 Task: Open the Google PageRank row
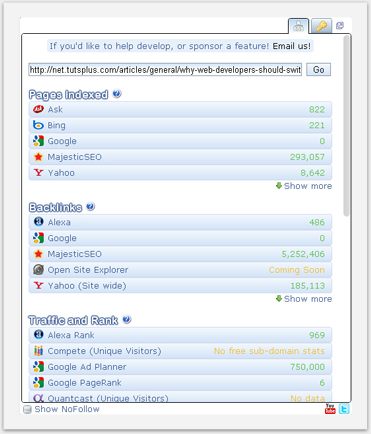click(180, 383)
